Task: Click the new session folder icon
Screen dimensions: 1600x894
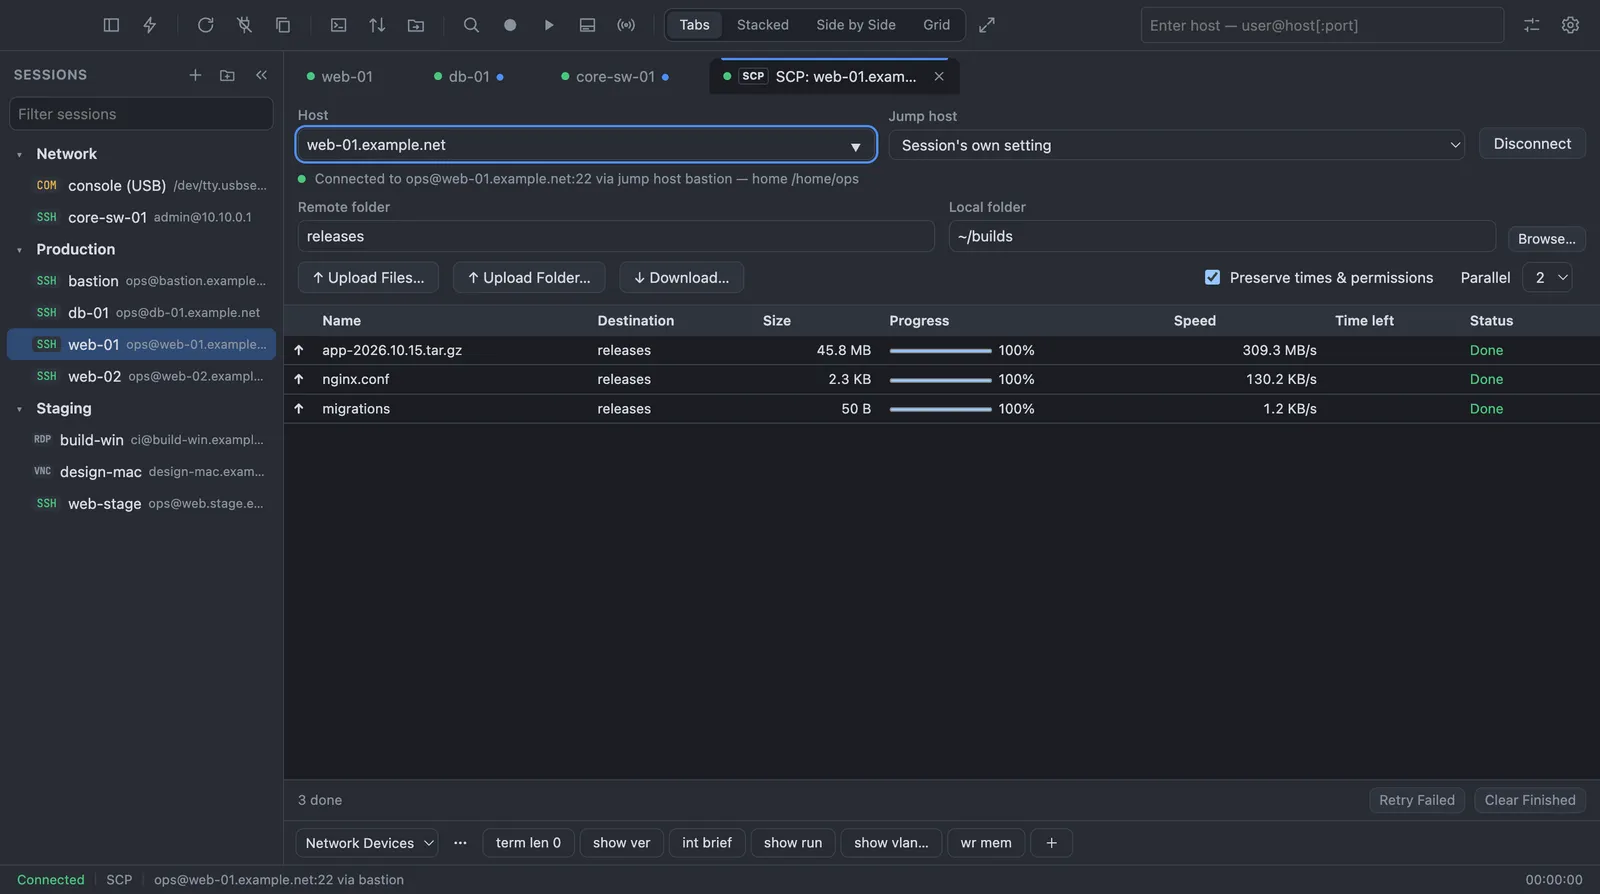Action: (227, 75)
